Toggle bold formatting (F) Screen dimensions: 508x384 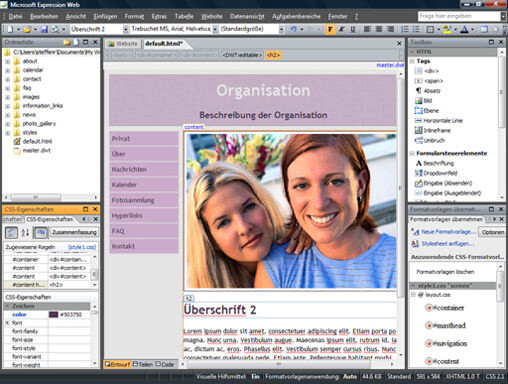click(x=330, y=29)
